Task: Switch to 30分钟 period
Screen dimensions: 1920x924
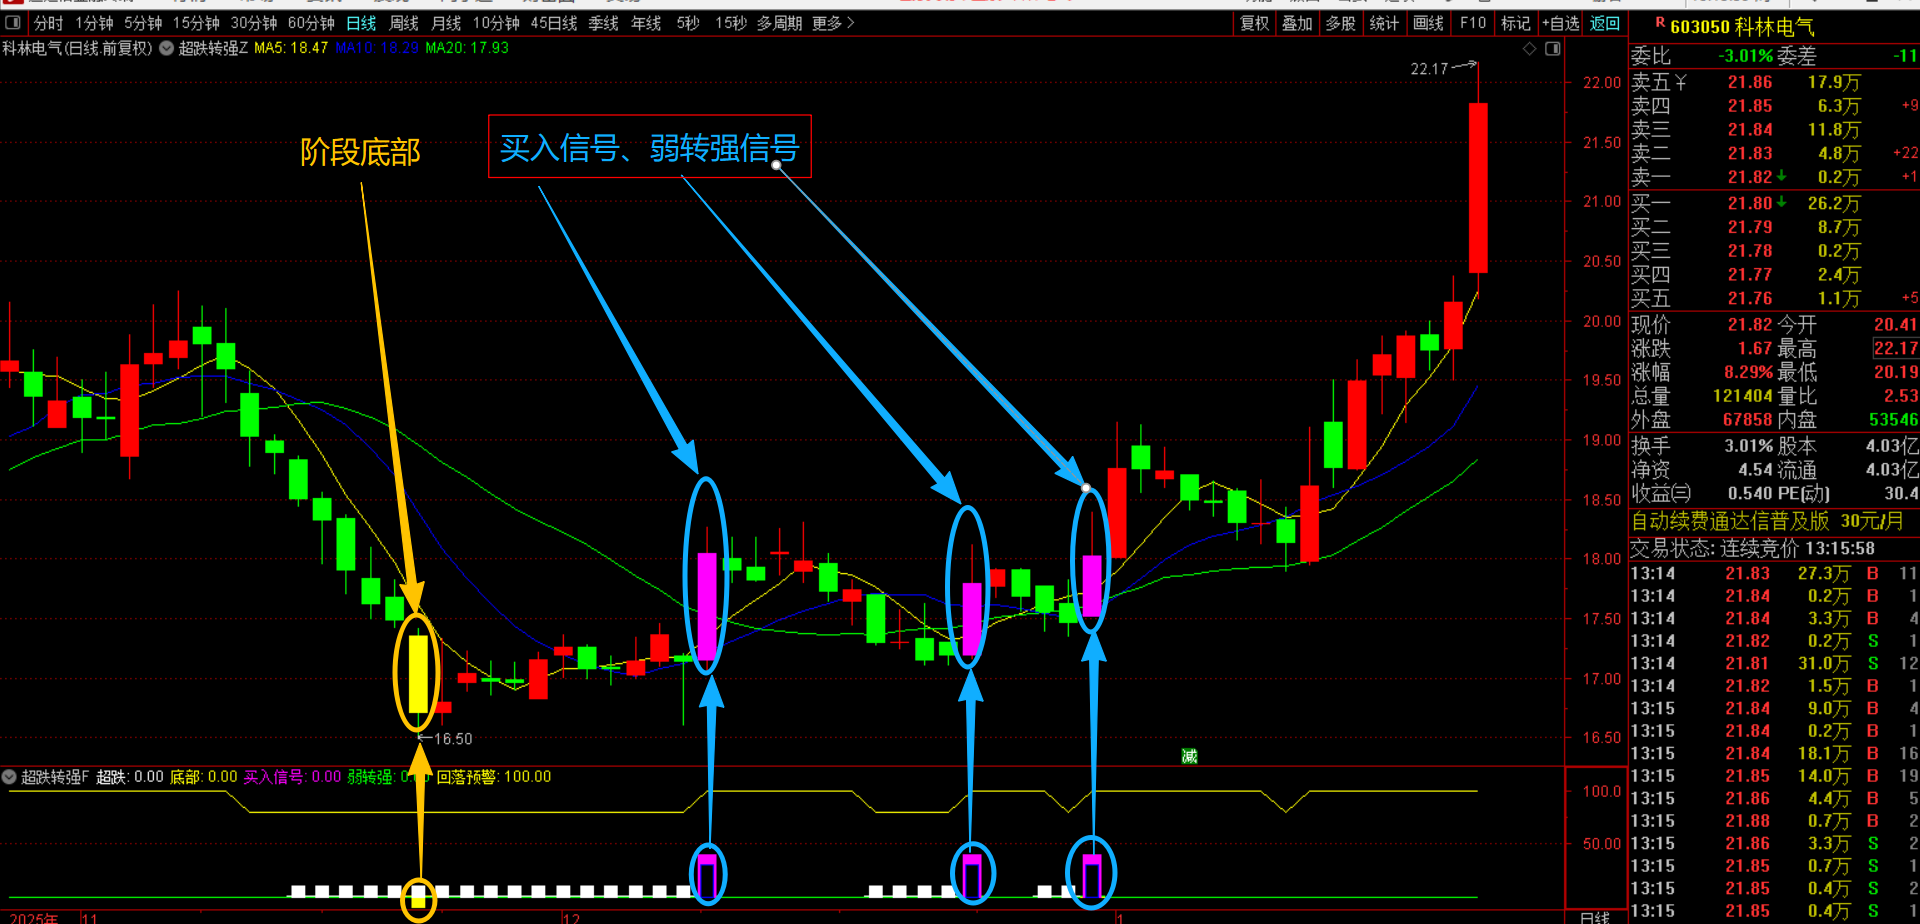Action: click(x=254, y=23)
